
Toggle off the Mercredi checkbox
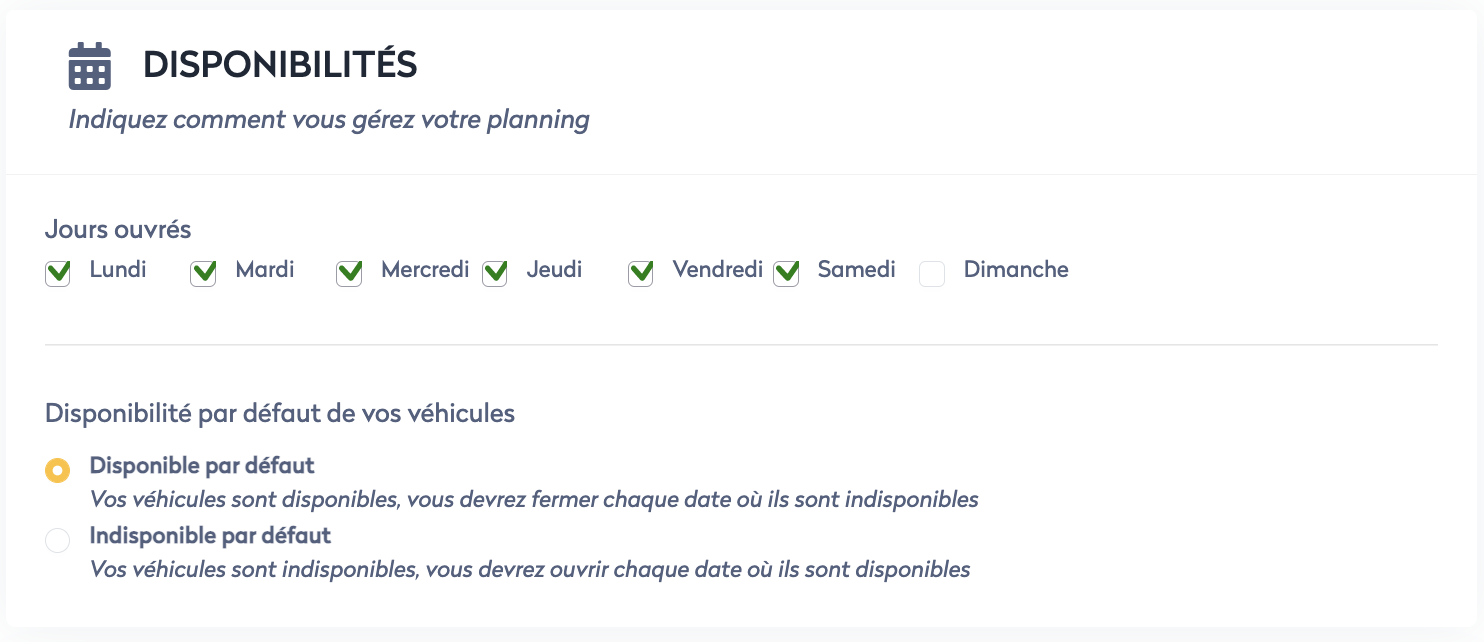[x=349, y=273]
